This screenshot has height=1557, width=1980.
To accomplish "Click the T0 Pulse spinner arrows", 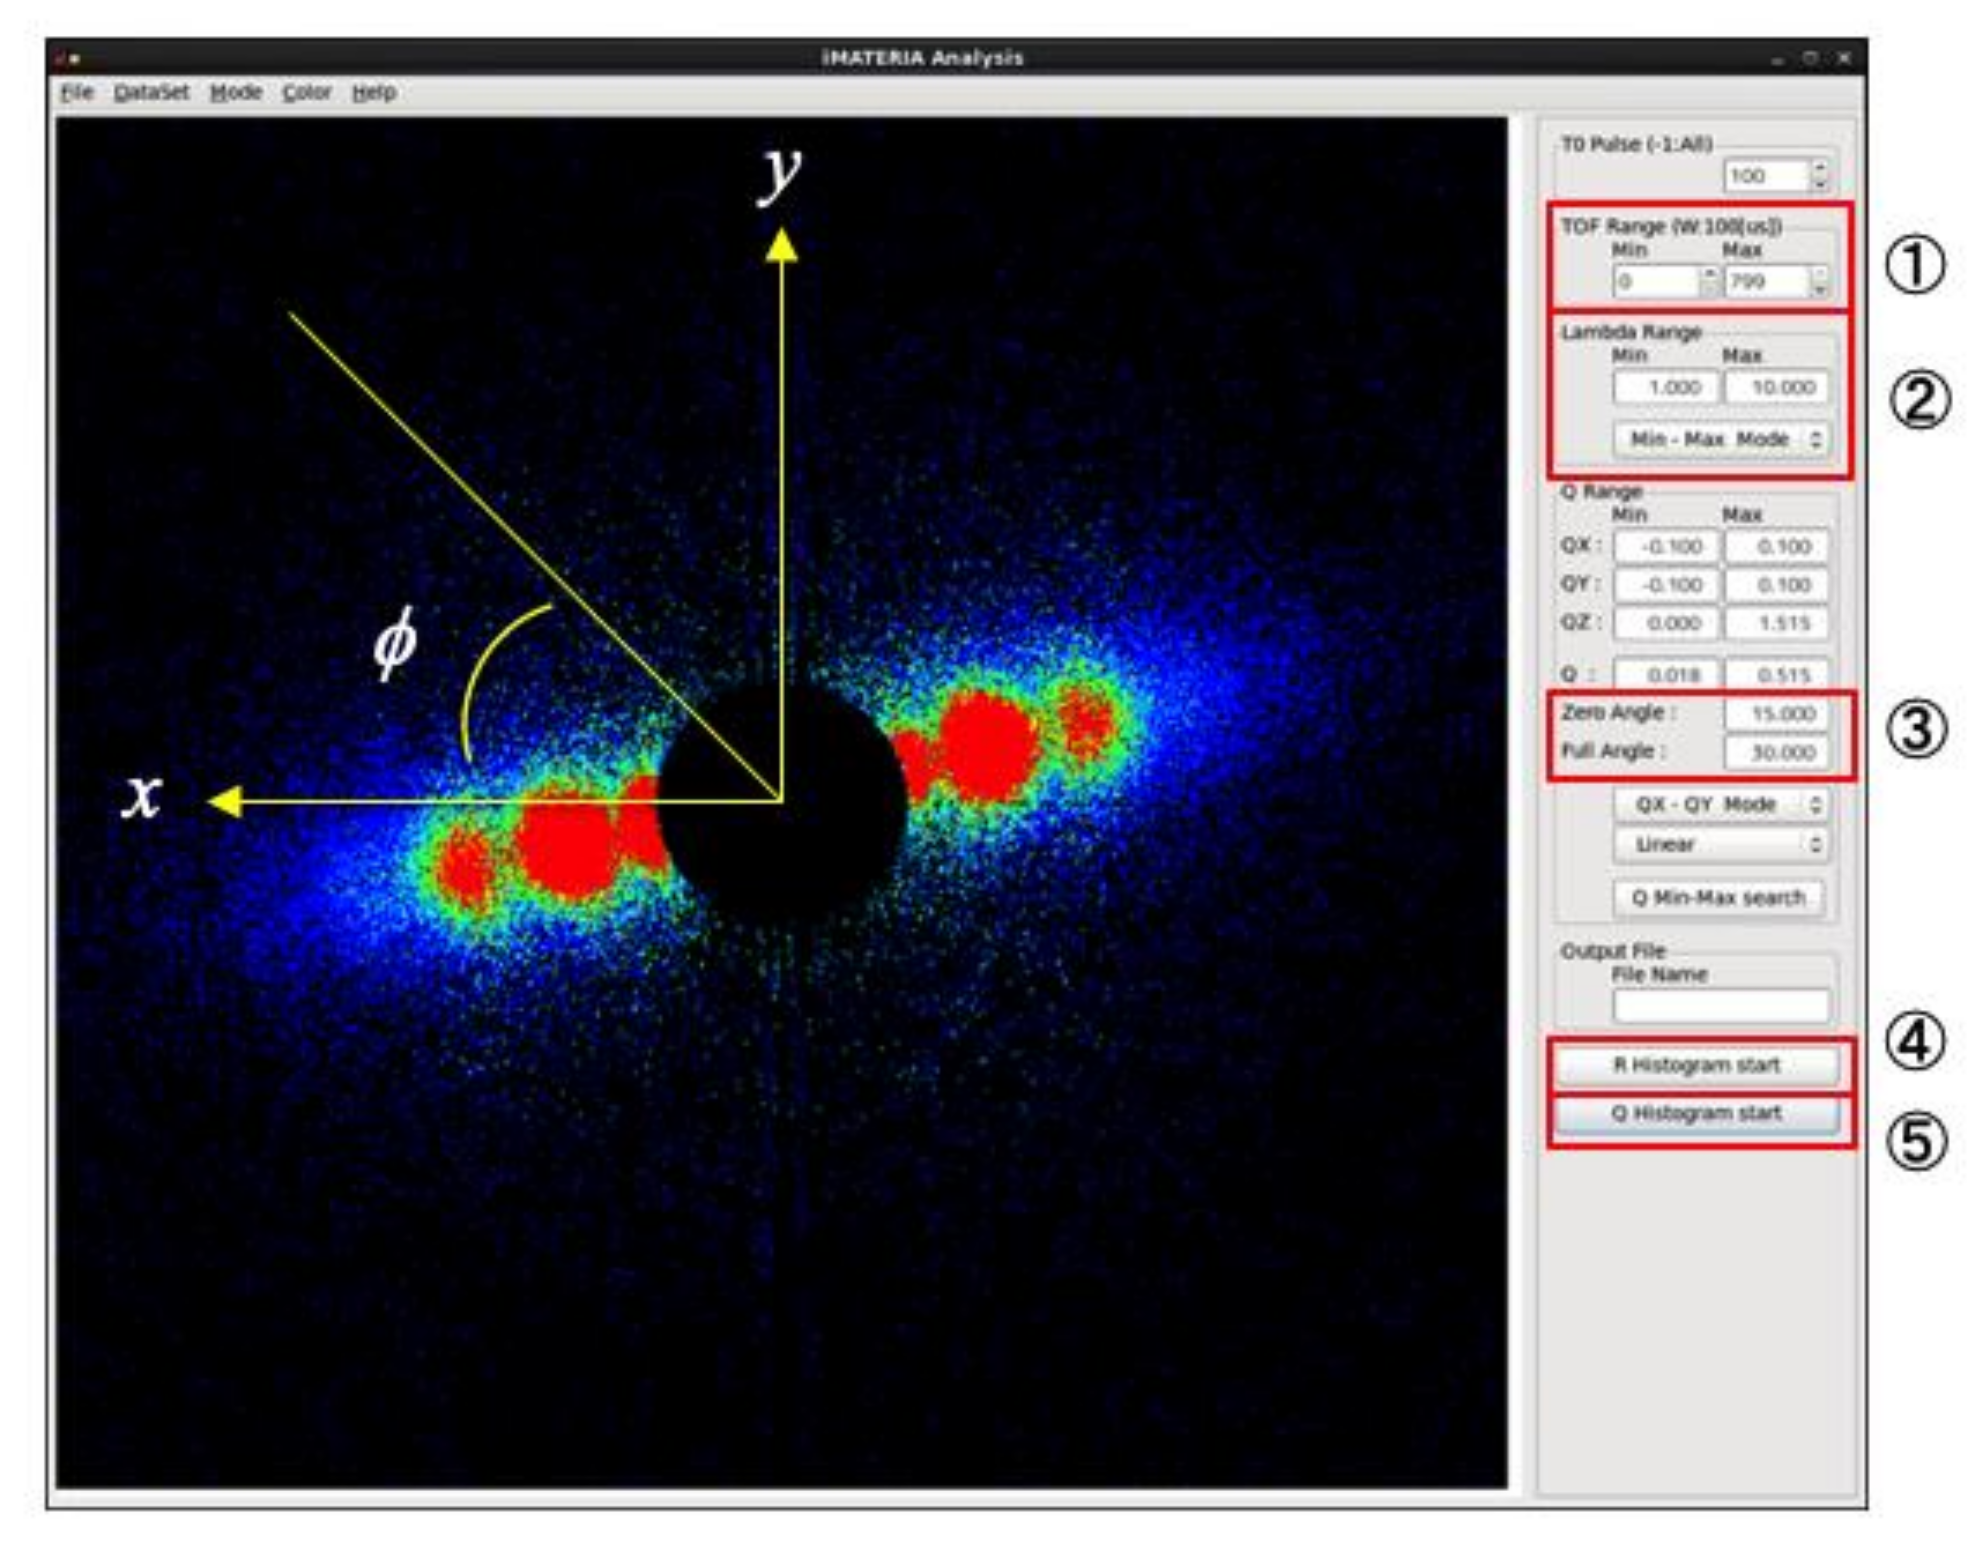I will [x=1819, y=176].
